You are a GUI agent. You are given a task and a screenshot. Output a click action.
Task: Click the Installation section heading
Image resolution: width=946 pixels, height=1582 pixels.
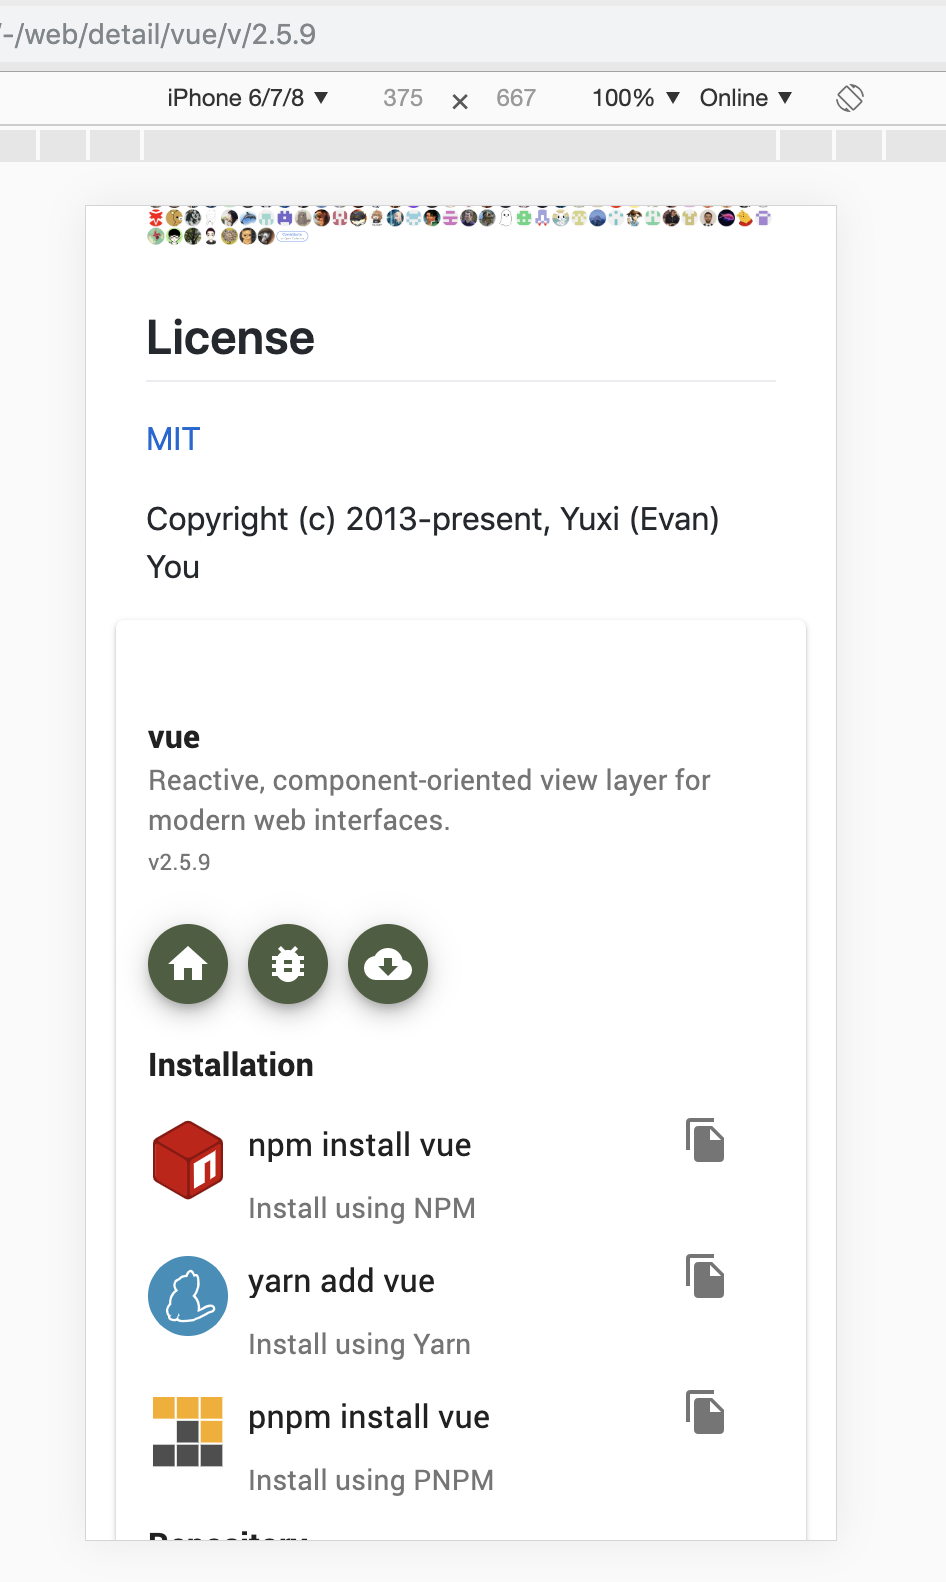coord(231,1065)
